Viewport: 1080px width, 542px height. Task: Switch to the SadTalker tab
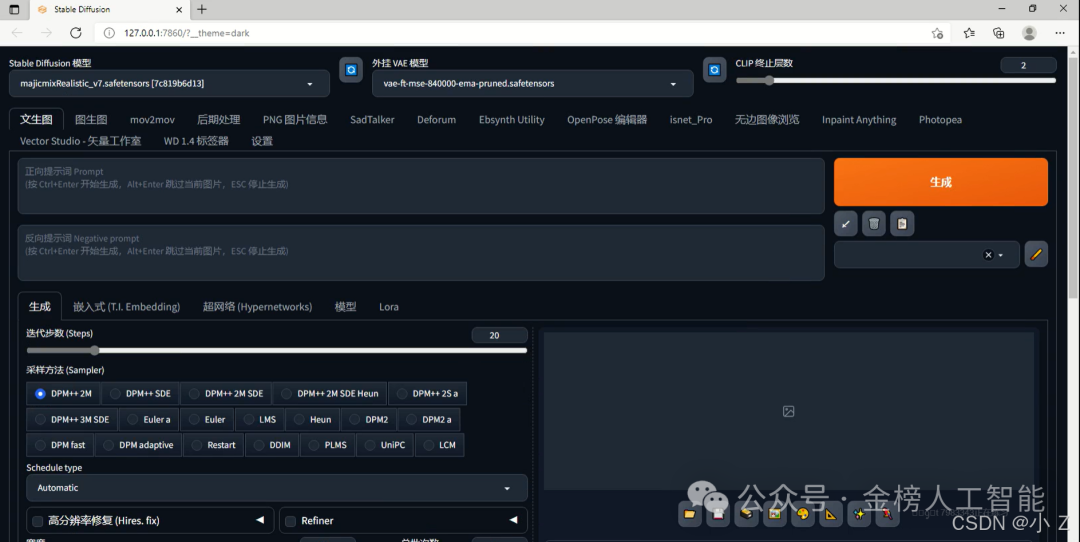372,119
